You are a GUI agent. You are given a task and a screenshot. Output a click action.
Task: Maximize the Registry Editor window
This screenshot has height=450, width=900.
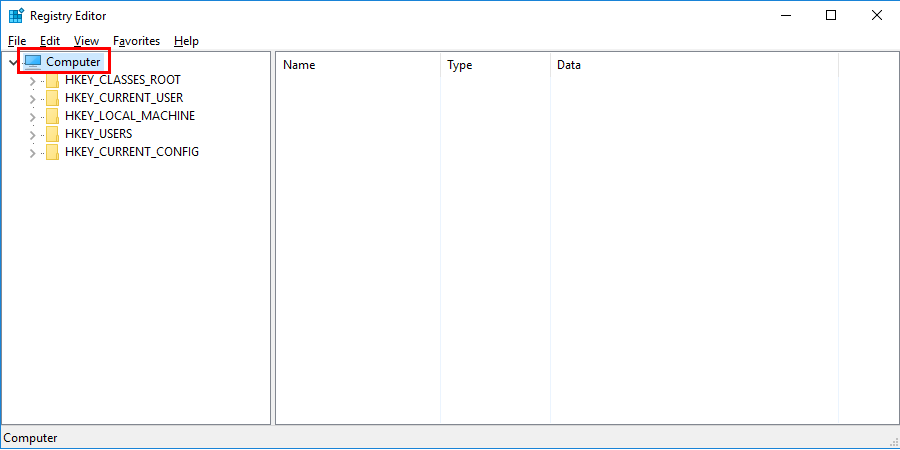(x=831, y=15)
